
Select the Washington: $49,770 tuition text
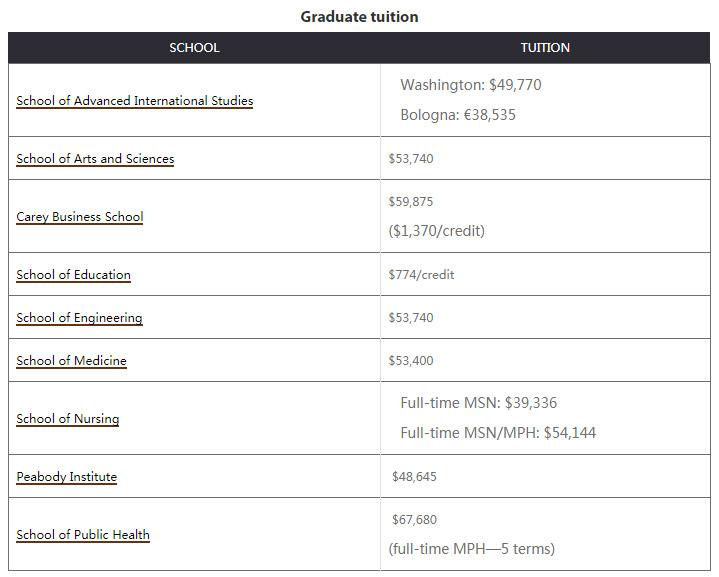tap(470, 85)
